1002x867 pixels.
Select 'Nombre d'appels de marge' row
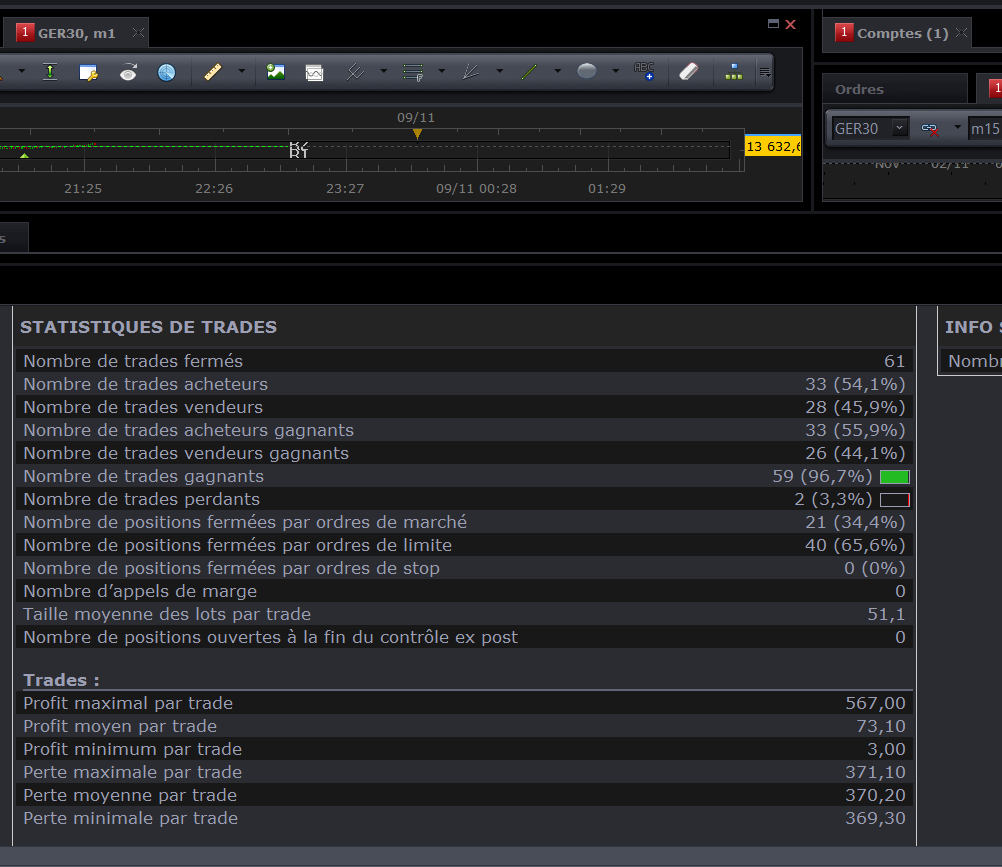(465, 591)
